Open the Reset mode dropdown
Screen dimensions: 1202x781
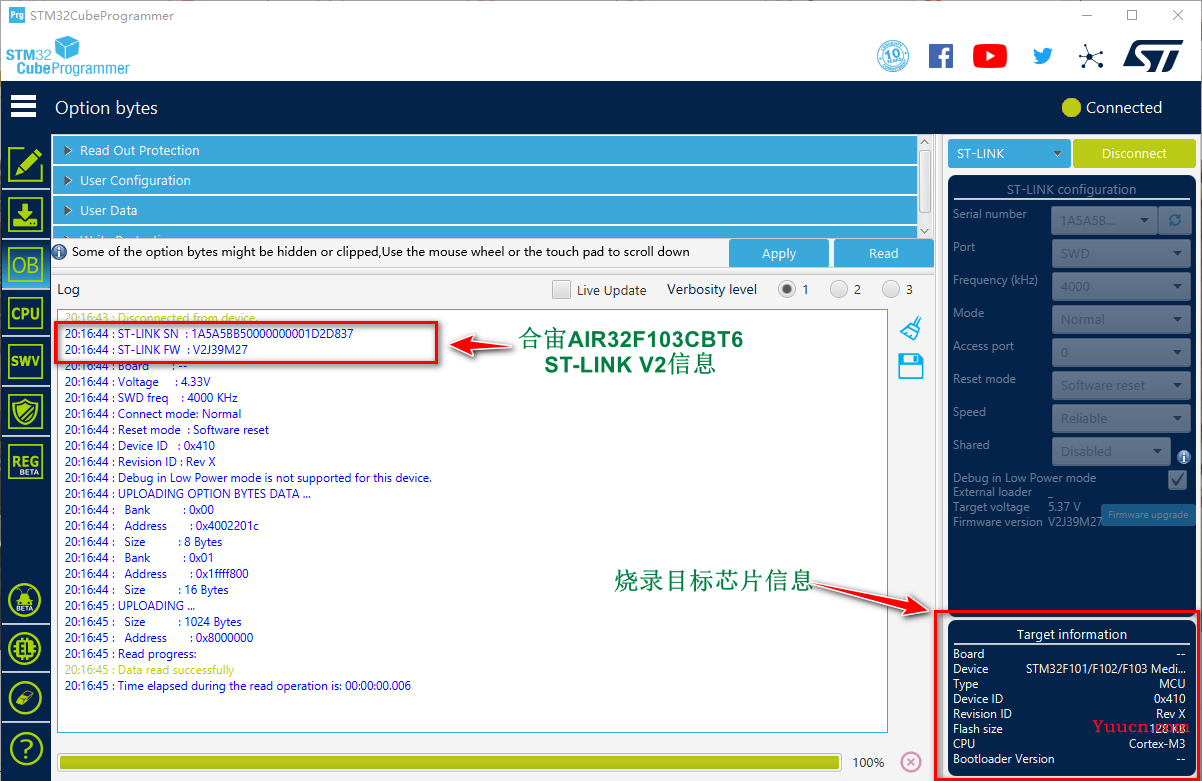coord(1121,385)
